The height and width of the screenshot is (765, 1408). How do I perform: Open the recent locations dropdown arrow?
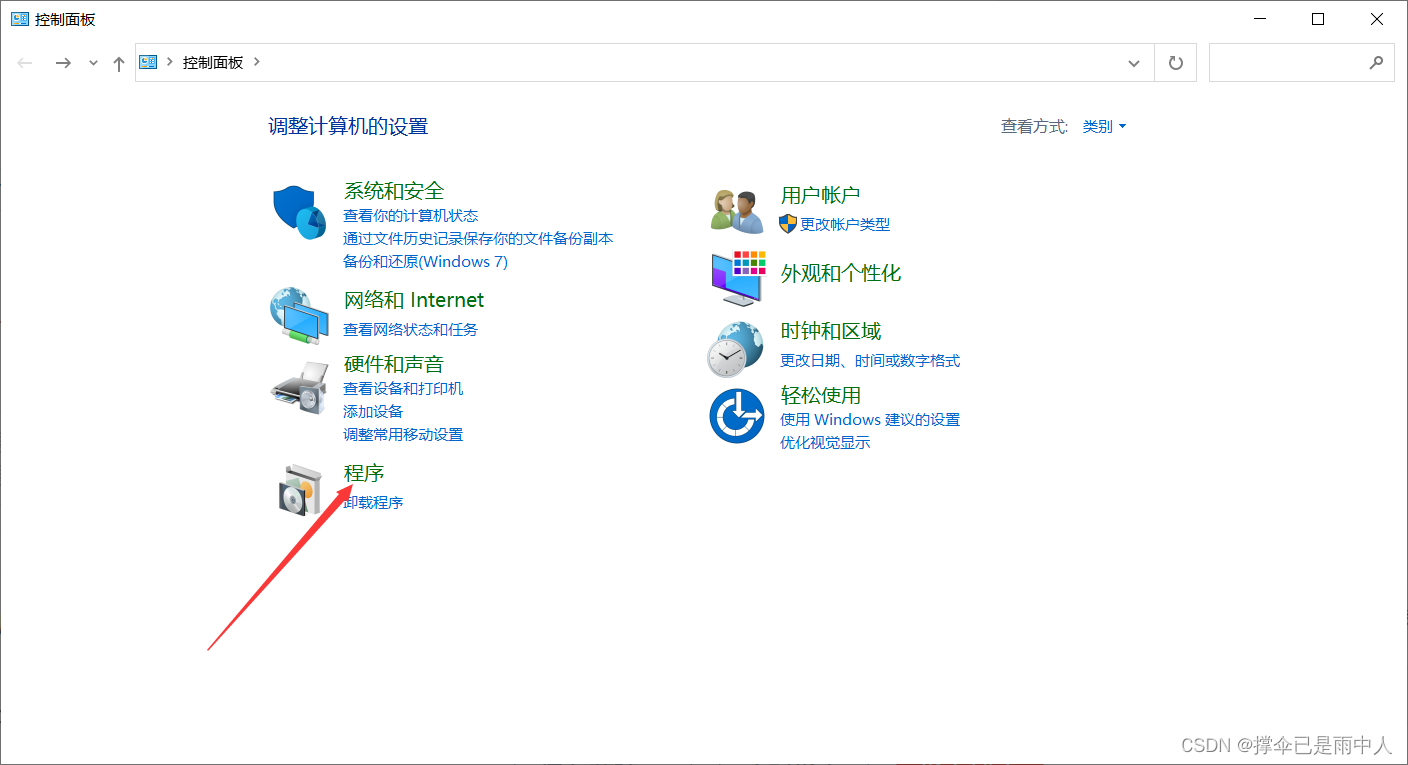tap(93, 63)
